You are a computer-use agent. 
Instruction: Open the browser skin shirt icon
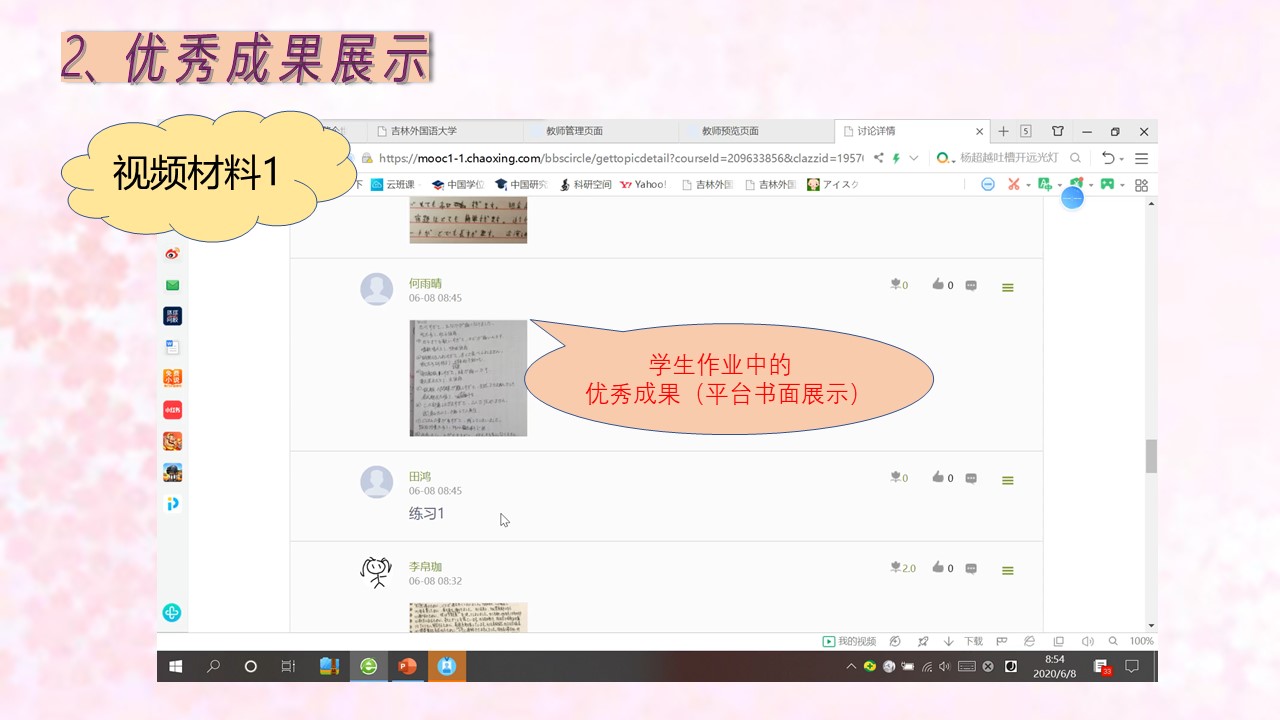click(x=1058, y=131)
